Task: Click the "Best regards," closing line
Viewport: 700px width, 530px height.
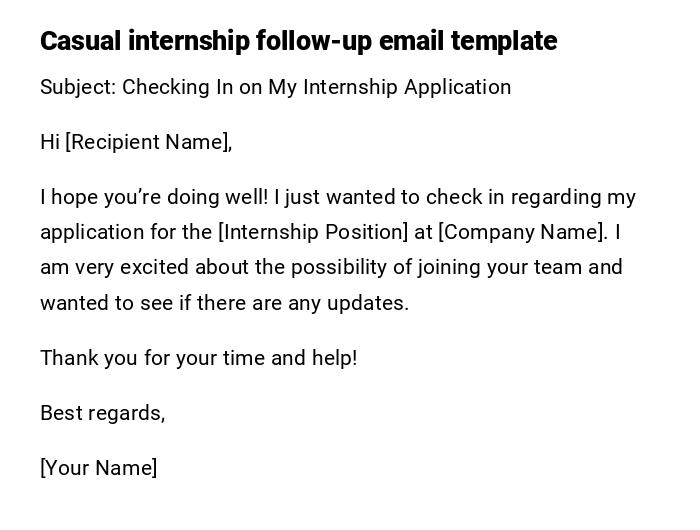Action: click(x=102, y=412)
